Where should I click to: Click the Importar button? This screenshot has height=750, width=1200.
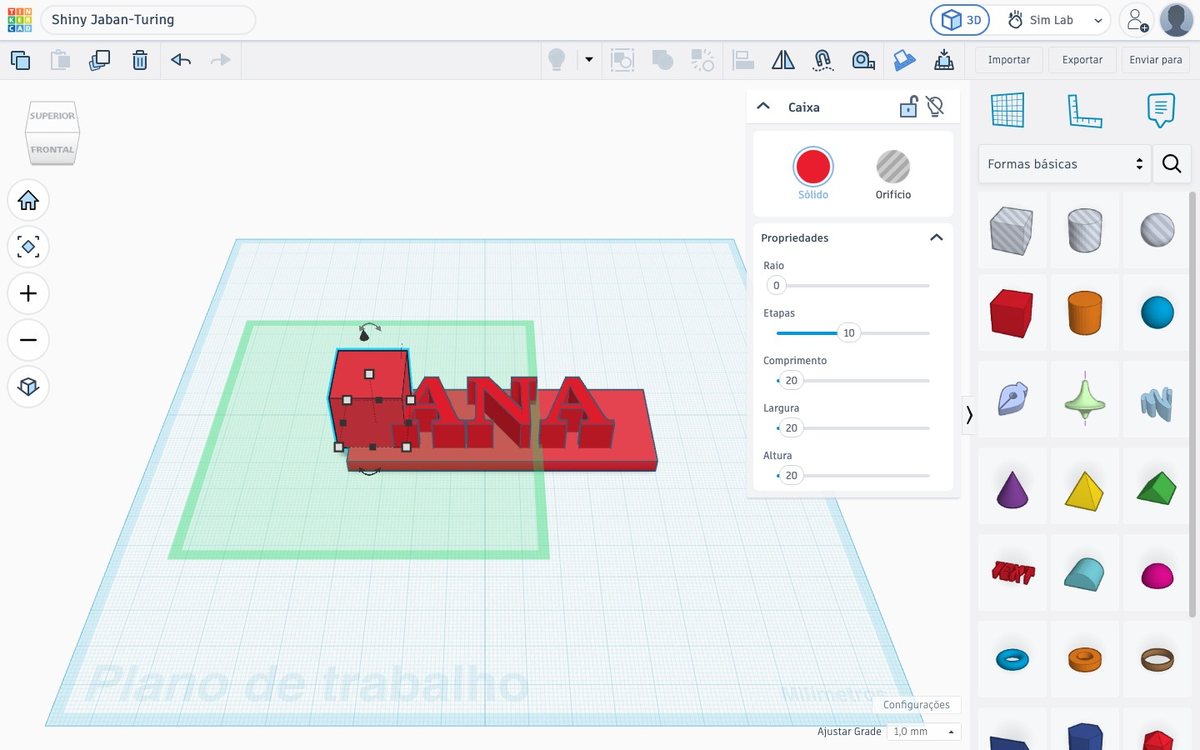pos(1009,60)
